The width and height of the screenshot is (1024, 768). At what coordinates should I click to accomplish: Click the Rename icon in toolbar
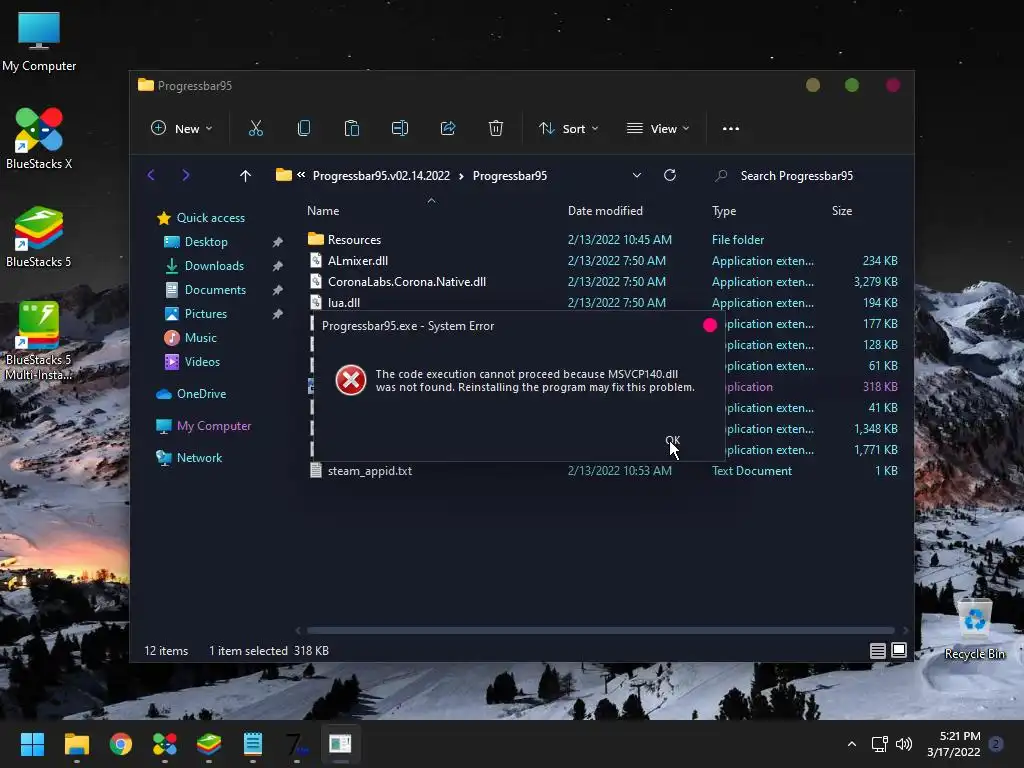click(400, 129)
